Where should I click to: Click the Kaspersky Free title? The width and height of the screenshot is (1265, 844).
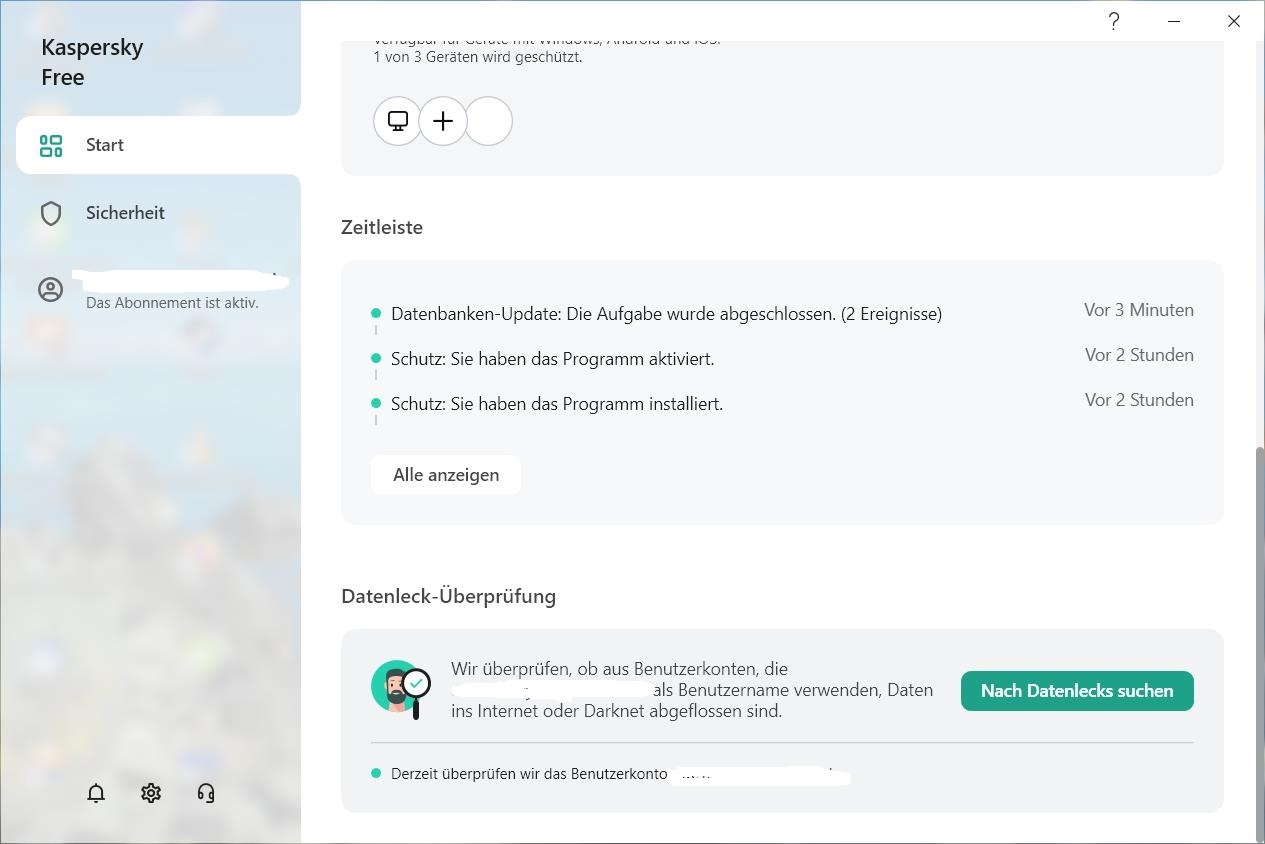coord(92,62)
